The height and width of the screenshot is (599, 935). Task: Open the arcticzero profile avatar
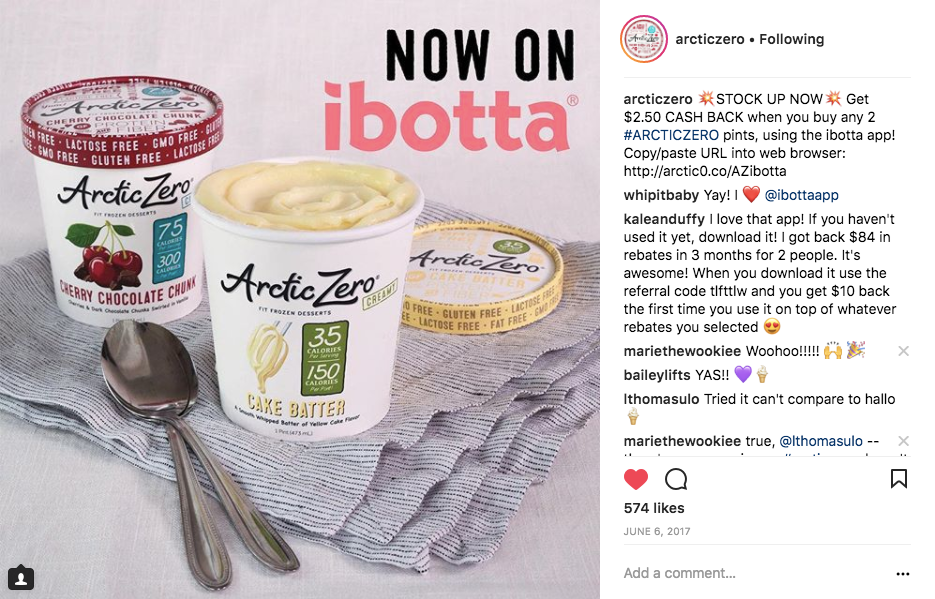[x=644, y=39]
